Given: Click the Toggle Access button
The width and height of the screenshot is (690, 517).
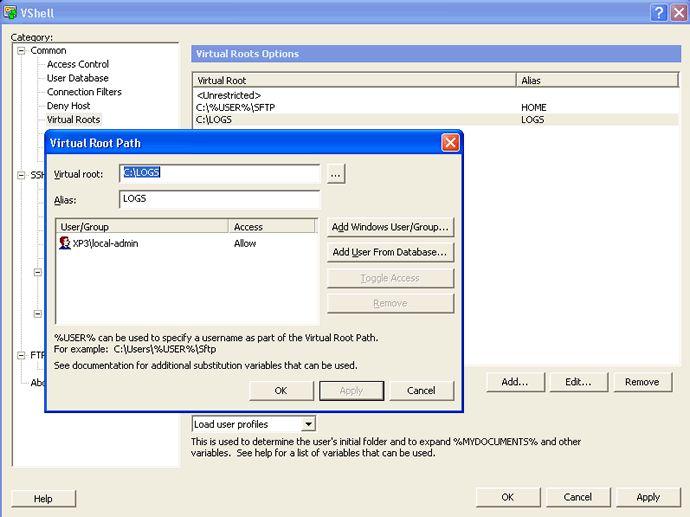Looking at the screenshot, I should coord(390,278).
